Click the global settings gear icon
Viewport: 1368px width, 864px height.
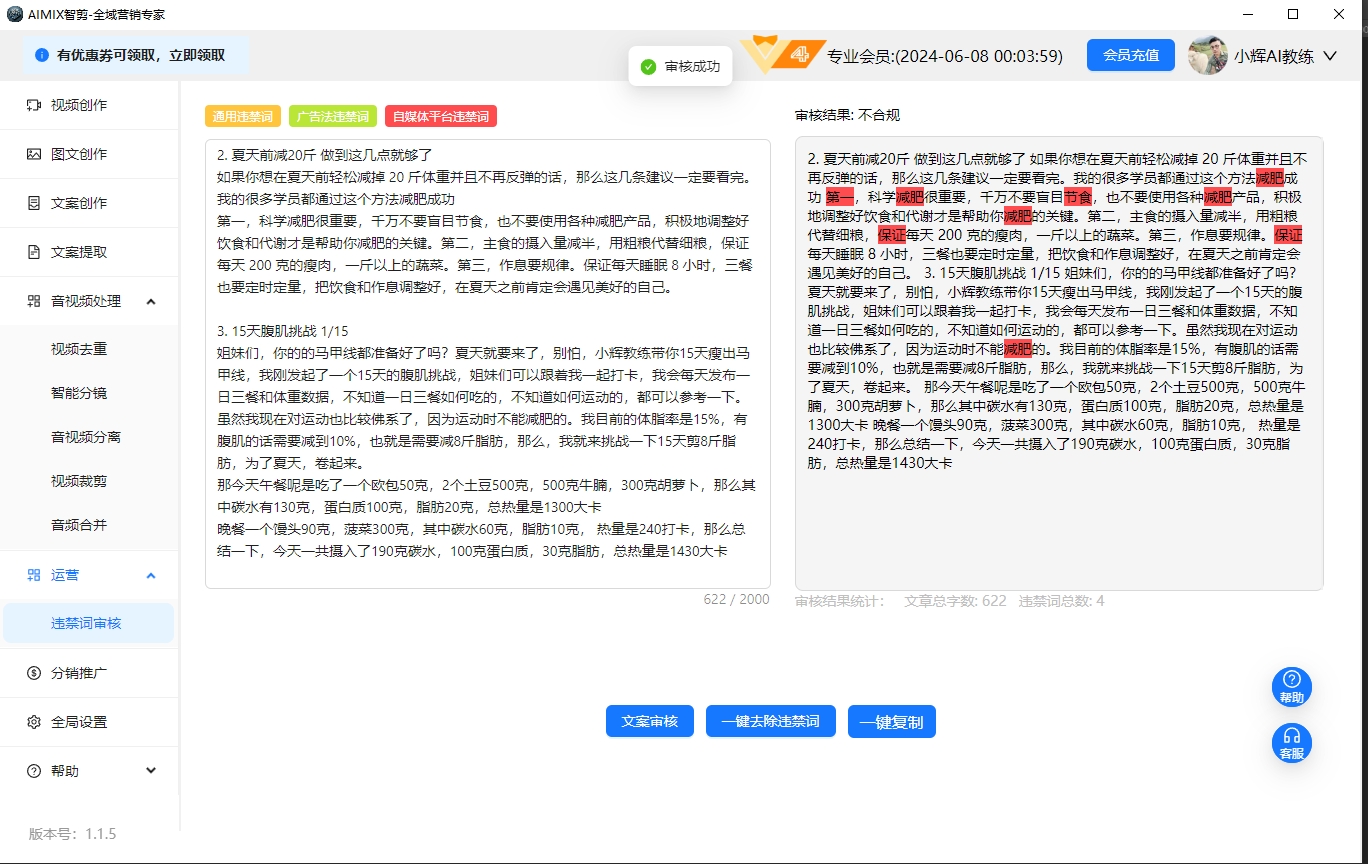(x=34, y=722)
